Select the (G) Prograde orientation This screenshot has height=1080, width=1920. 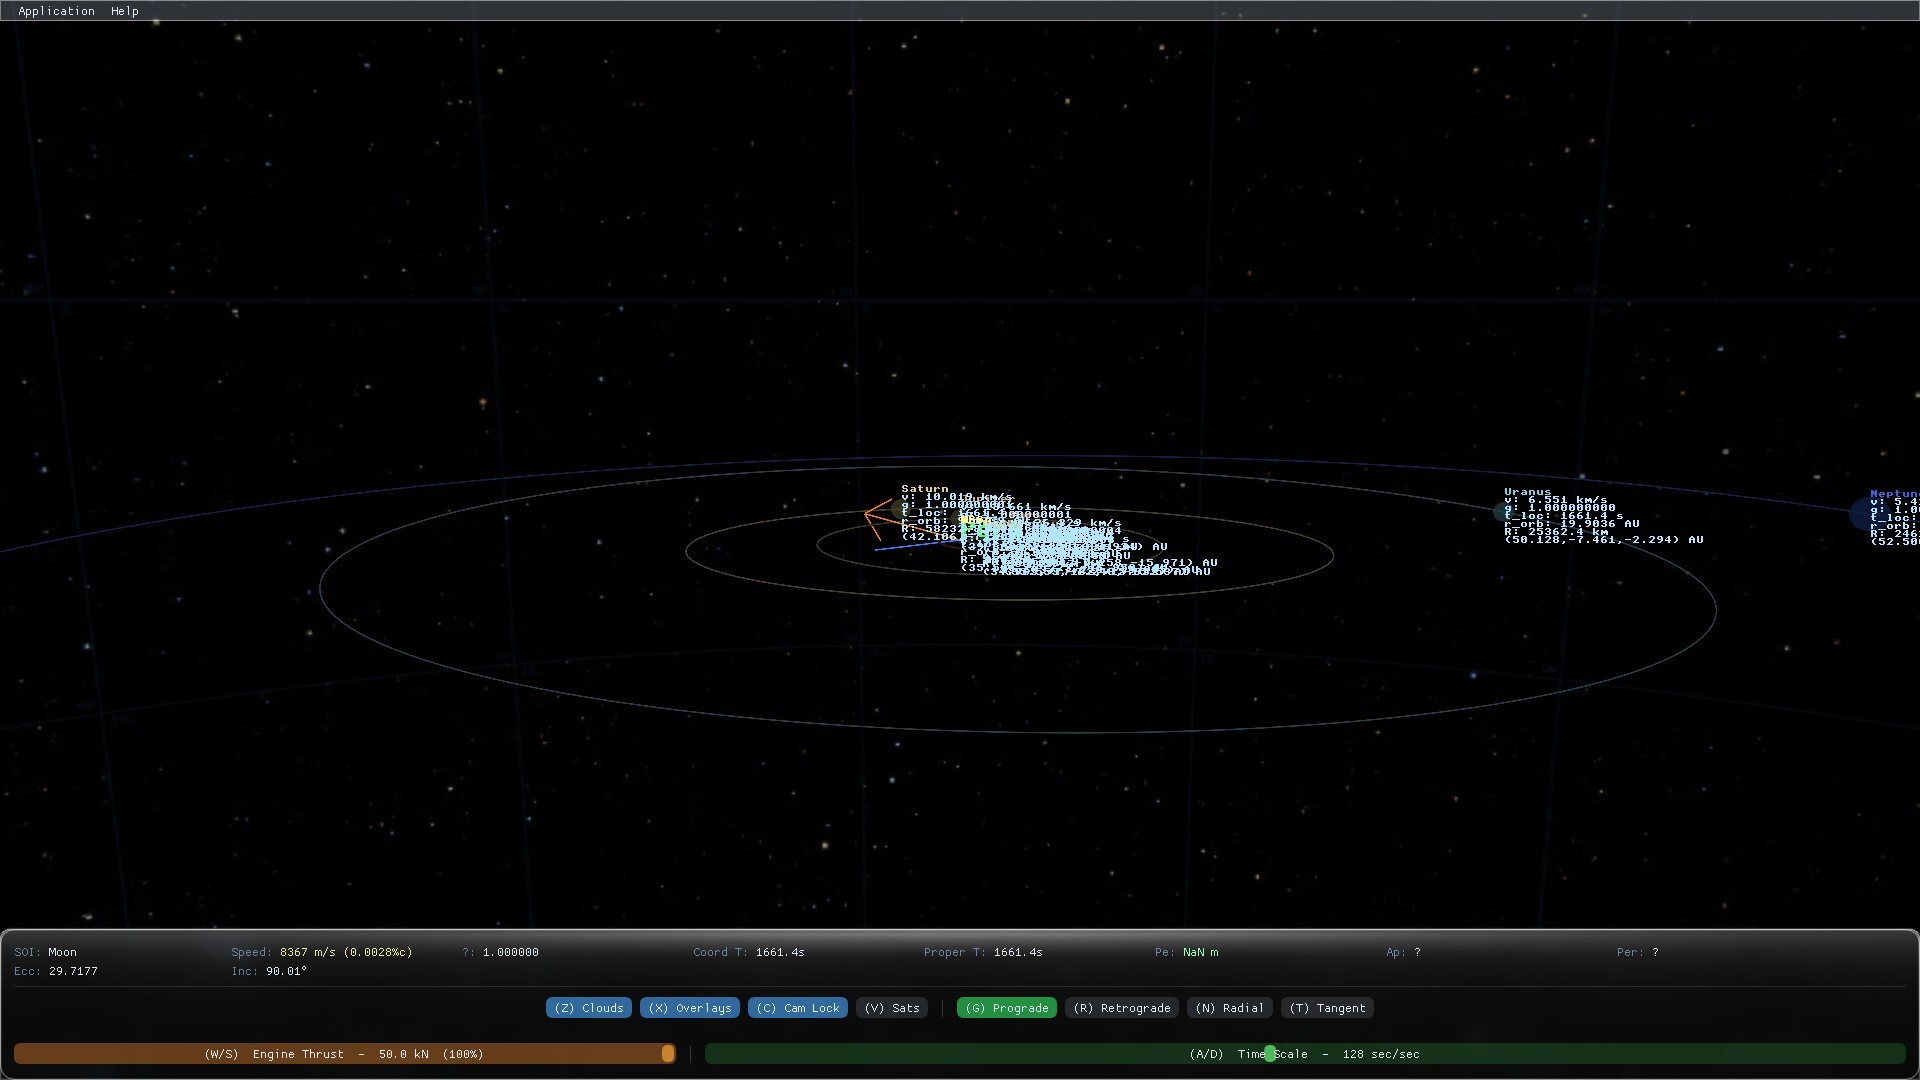tap(1007, 1008)
